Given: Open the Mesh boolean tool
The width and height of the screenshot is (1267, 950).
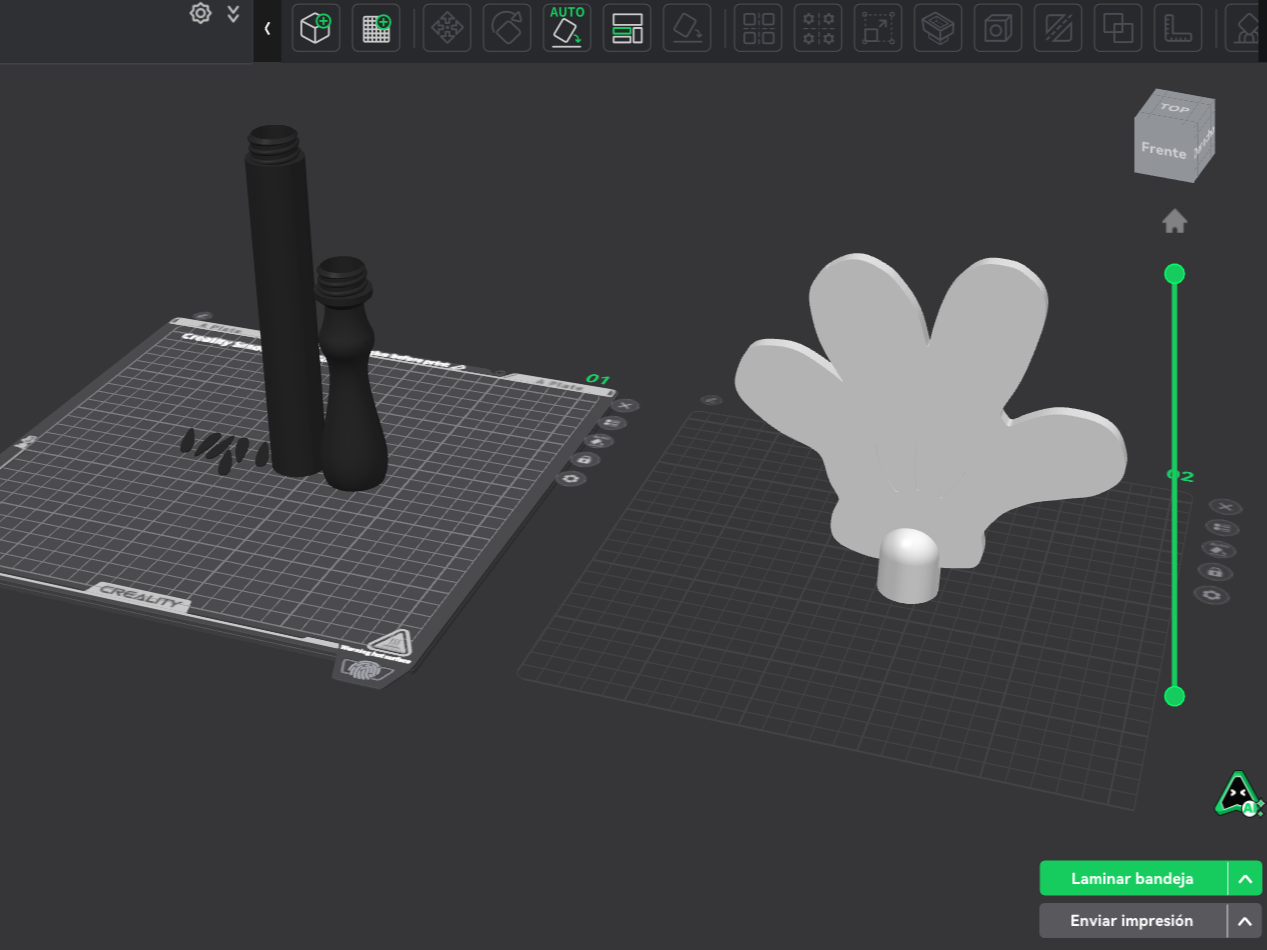Looking at the screenshot, I should tap(1118, 28).
